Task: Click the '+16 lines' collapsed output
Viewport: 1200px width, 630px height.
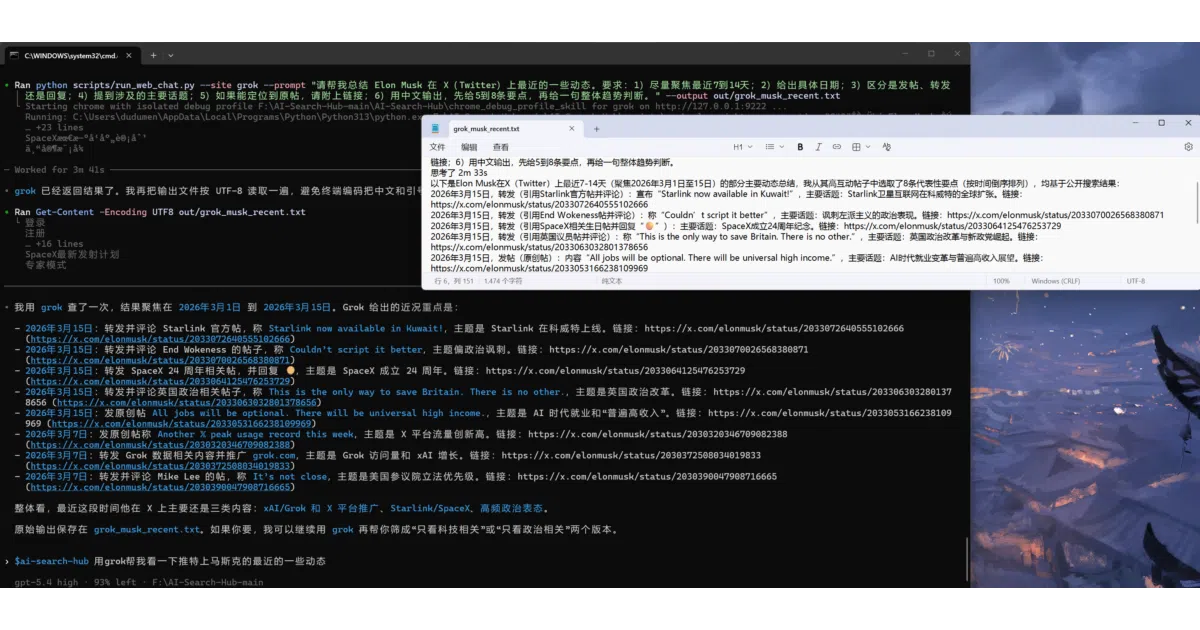Action: 55,244
